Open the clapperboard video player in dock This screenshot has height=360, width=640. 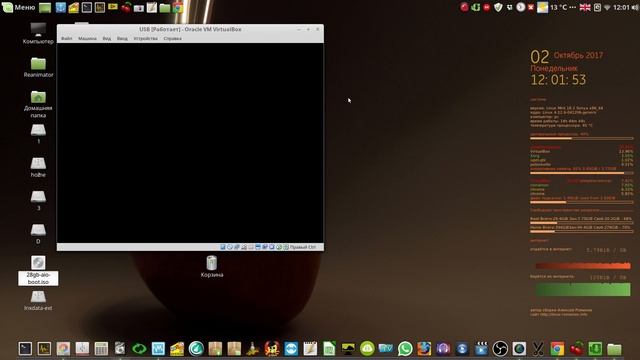(x=481, y=349)
